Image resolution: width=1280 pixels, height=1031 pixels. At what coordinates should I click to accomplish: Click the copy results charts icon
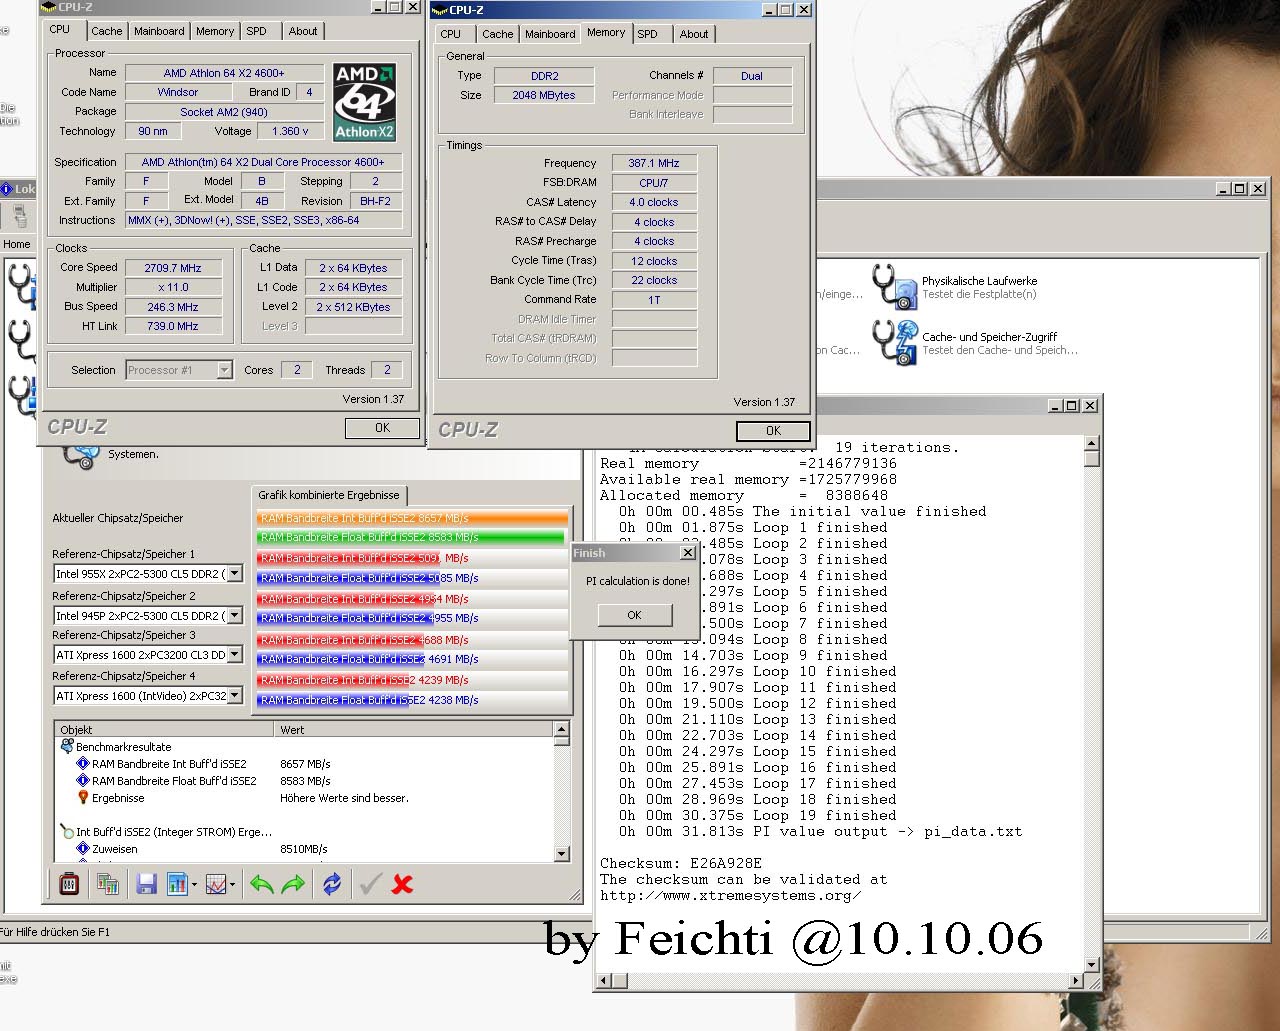point(108,884)
